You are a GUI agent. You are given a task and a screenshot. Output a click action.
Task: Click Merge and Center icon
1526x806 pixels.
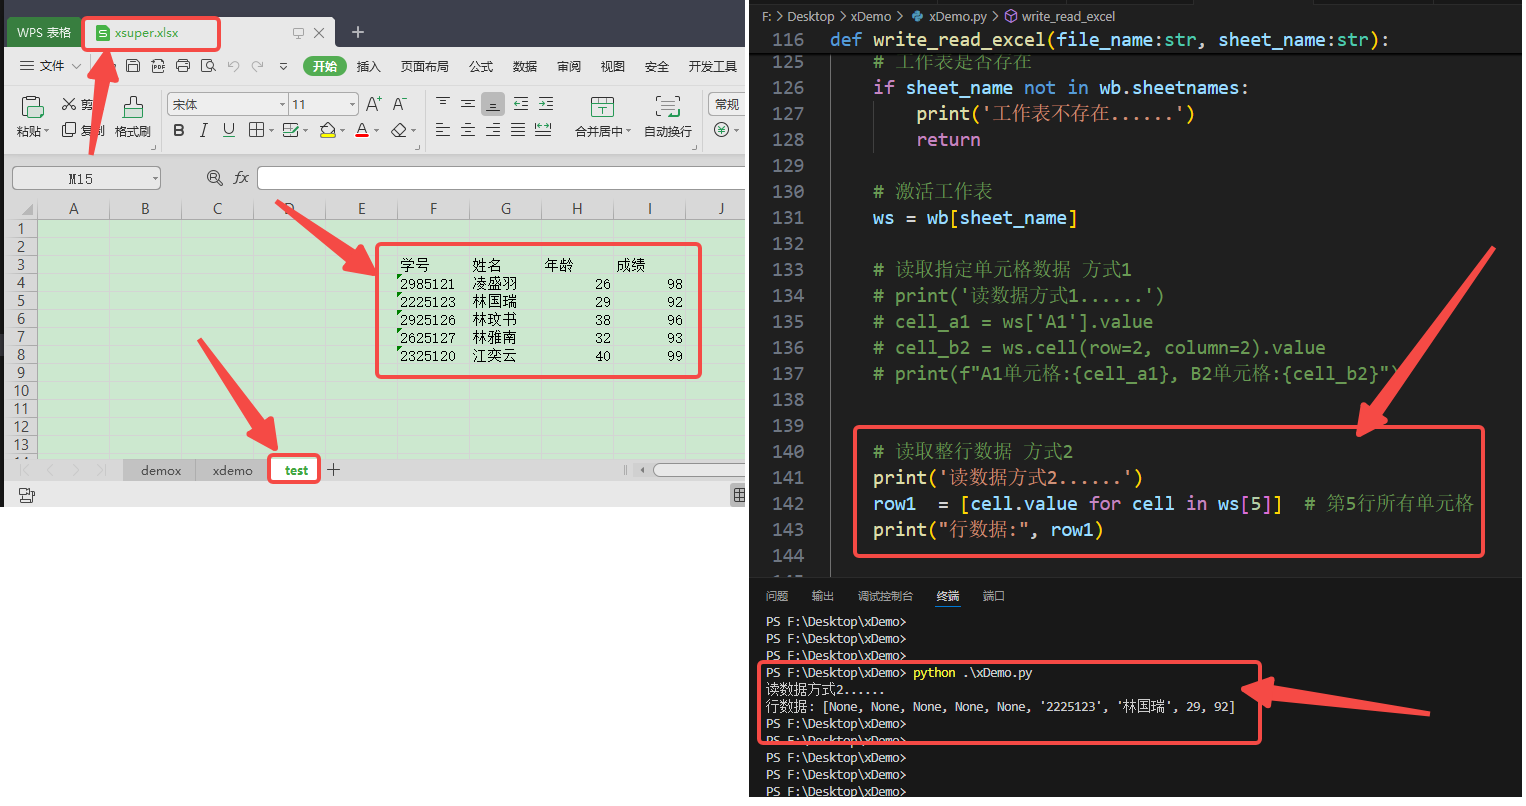click(x=602, y=107)
